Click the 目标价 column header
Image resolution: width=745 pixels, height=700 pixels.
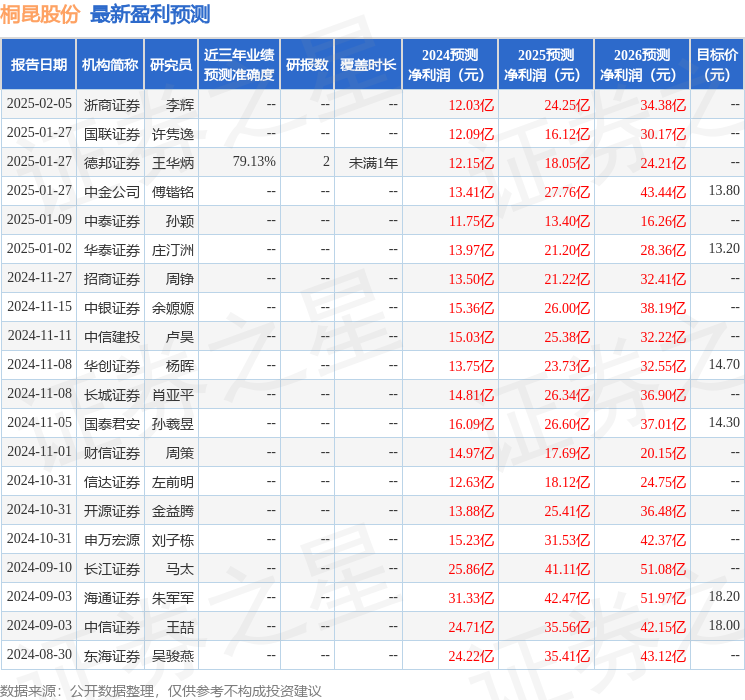[717, 65]
